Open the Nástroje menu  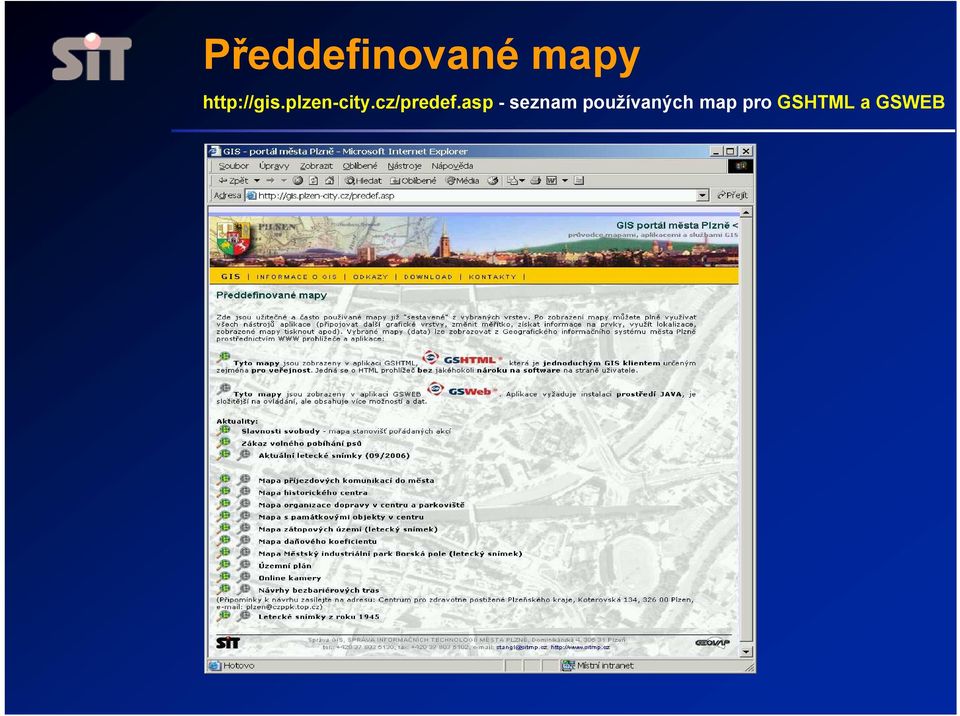pyautogui.click(x=404, y=166)
